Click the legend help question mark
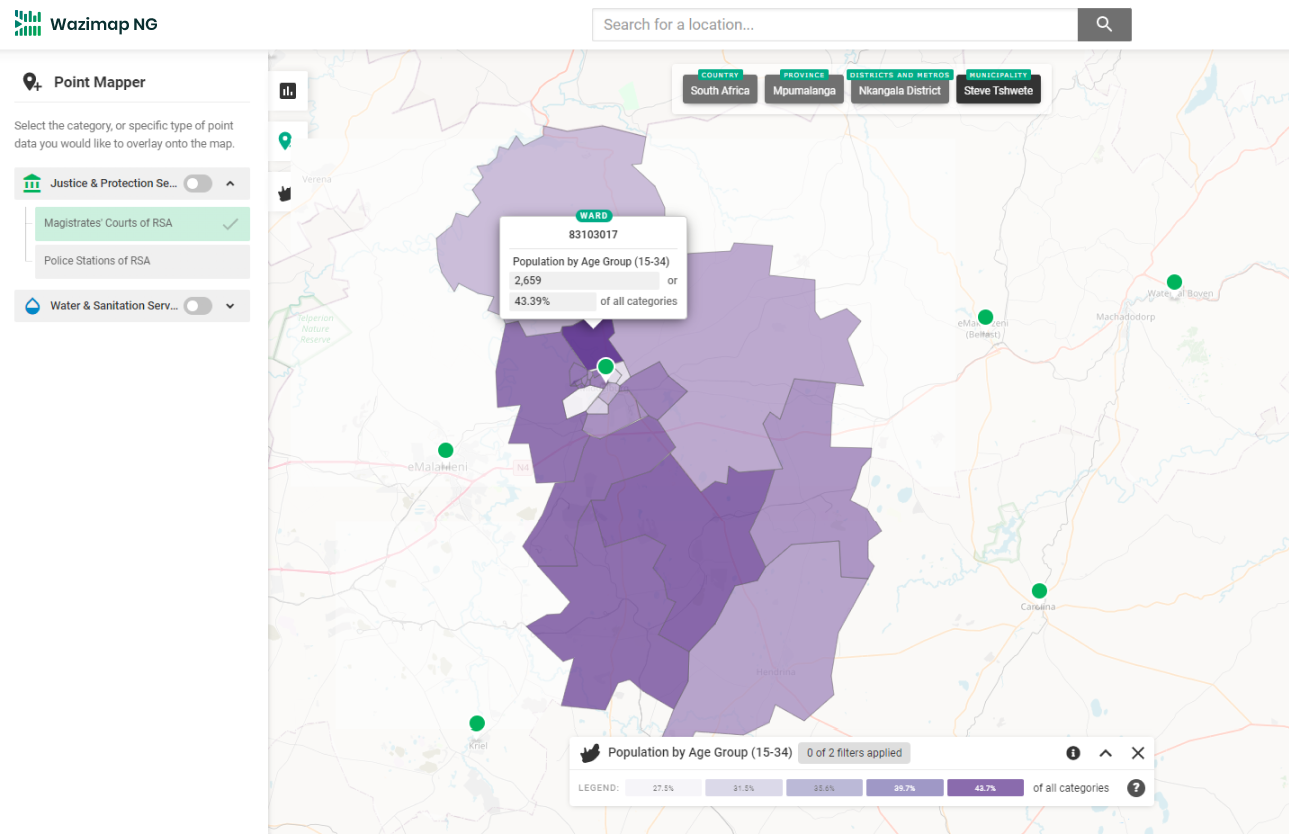Image resolution: width=1289 pixels, height=834 pixels. click(1136, 788)
